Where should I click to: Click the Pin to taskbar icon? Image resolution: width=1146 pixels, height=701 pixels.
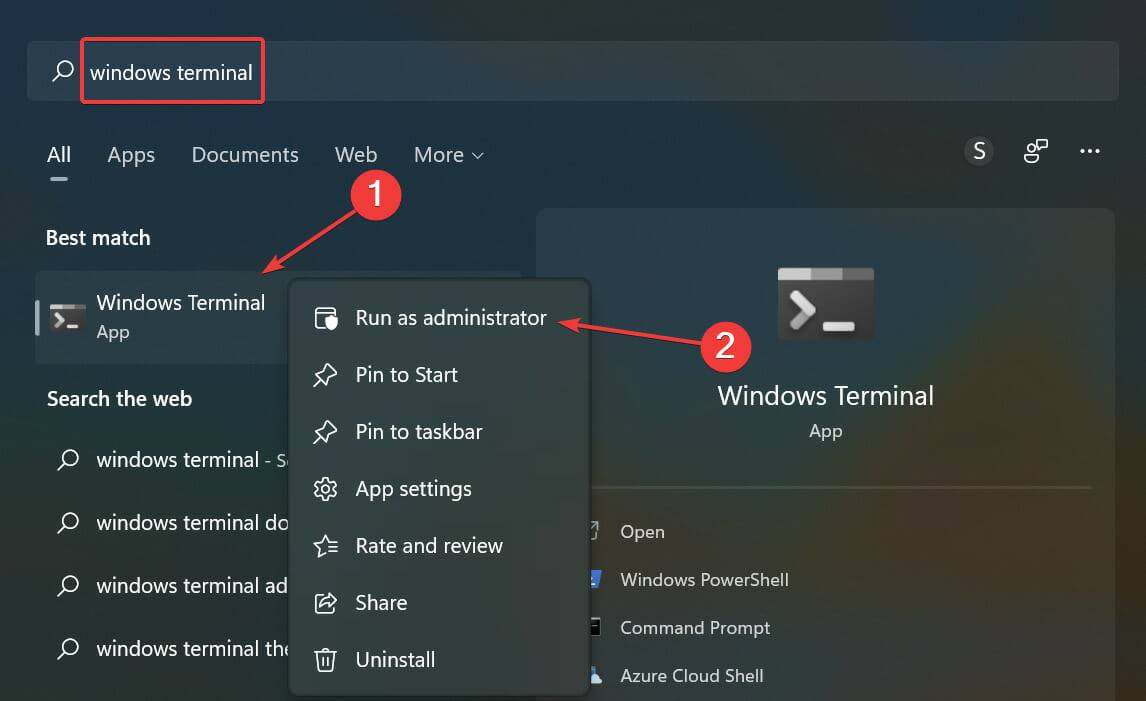(x=325, y=431)
